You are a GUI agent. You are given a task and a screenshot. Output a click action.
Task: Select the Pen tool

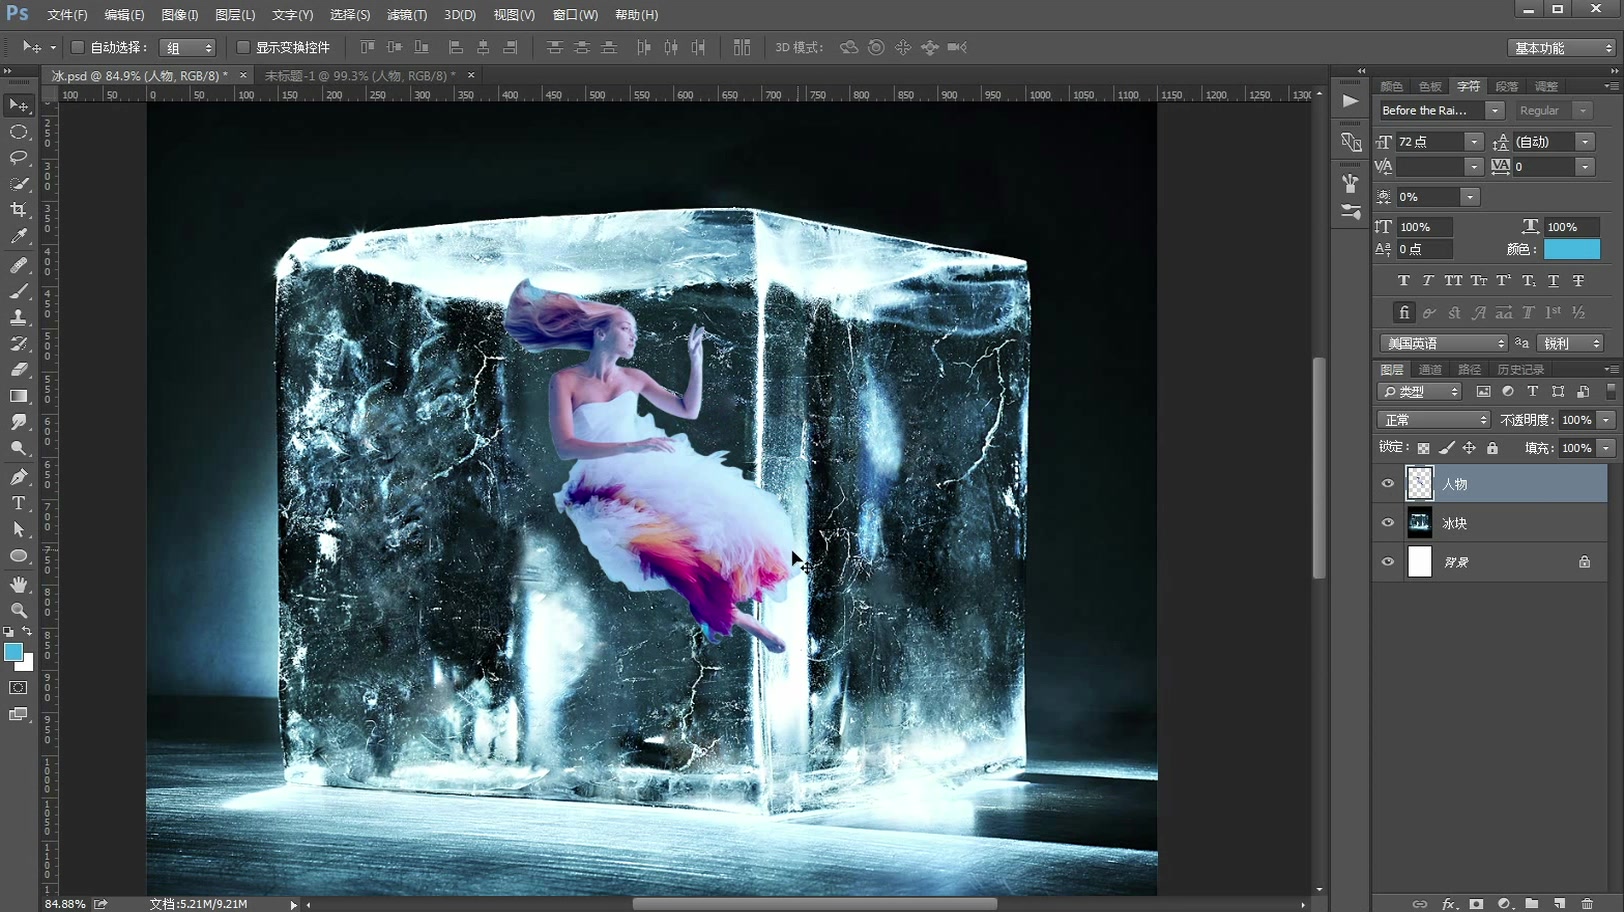coord(19,477)
